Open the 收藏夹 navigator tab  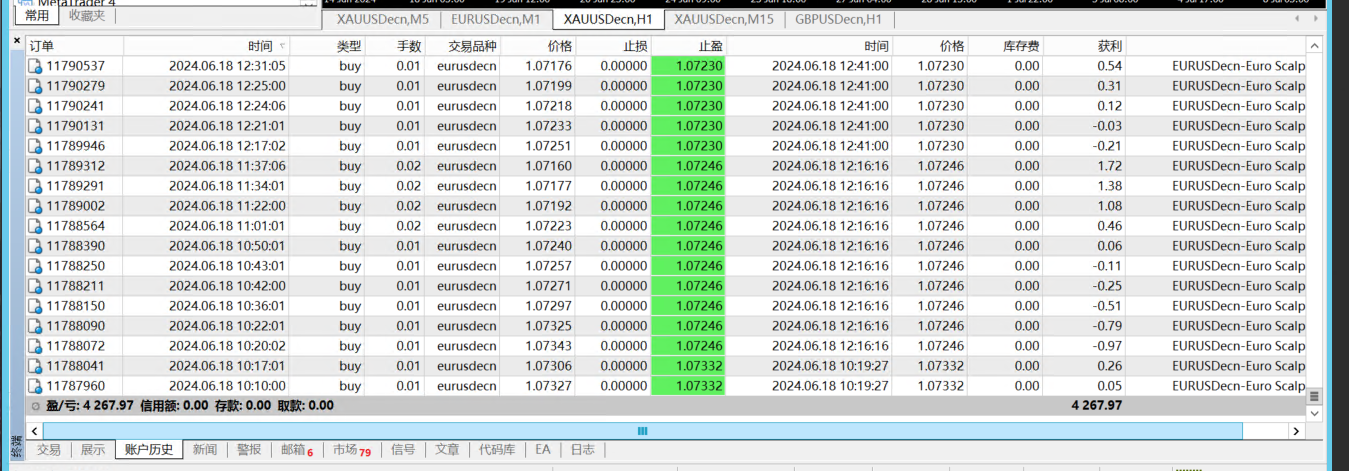tap(87, 15)
